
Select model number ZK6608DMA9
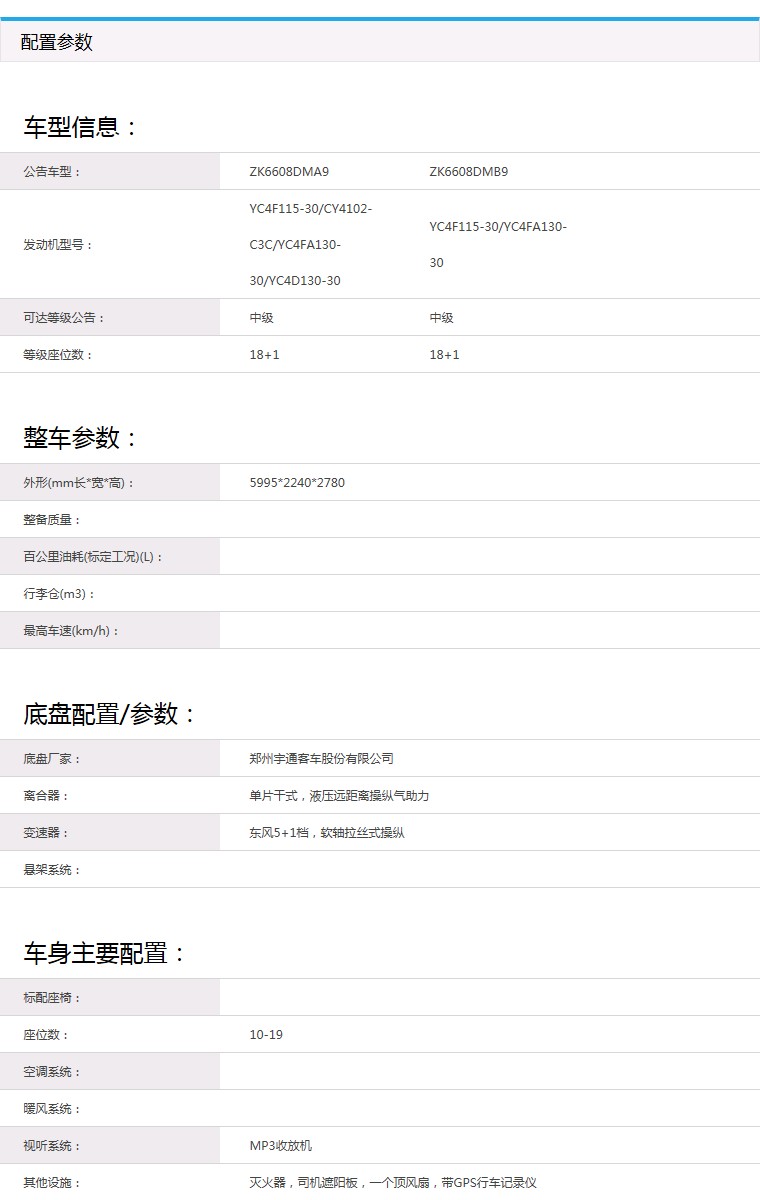[289, 172]
